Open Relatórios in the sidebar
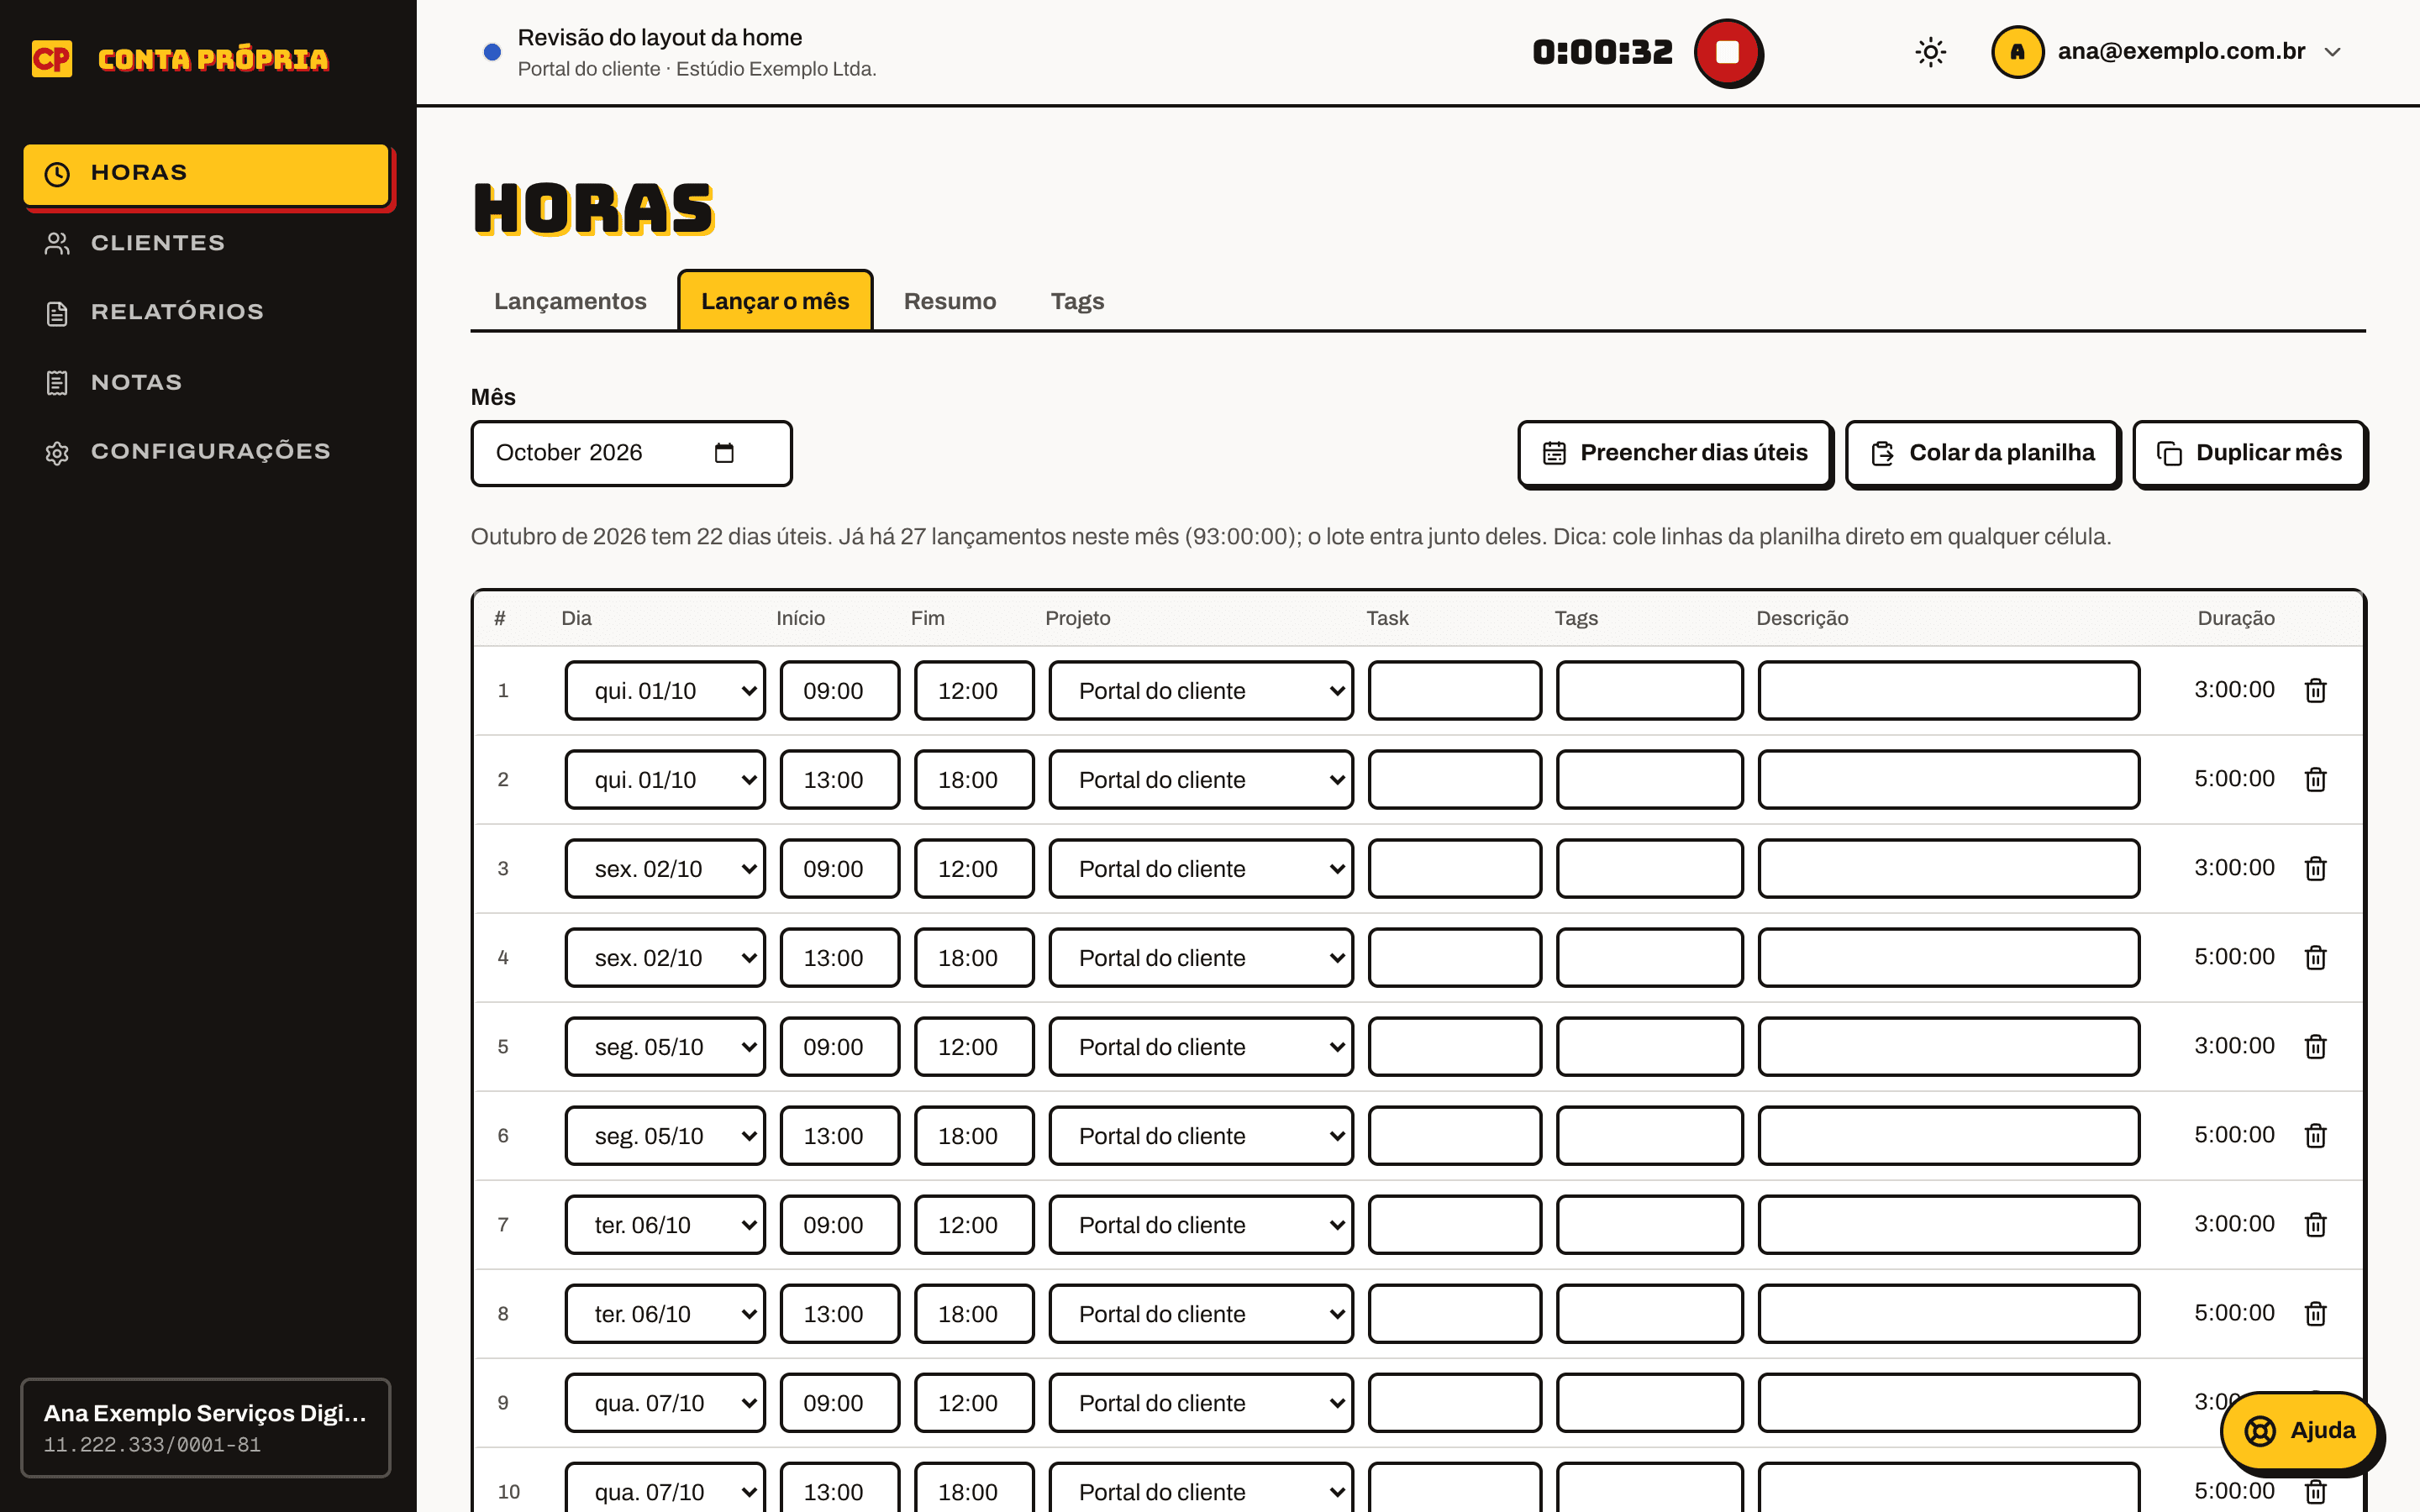2420x1512 pixels. tap(207, 312)
